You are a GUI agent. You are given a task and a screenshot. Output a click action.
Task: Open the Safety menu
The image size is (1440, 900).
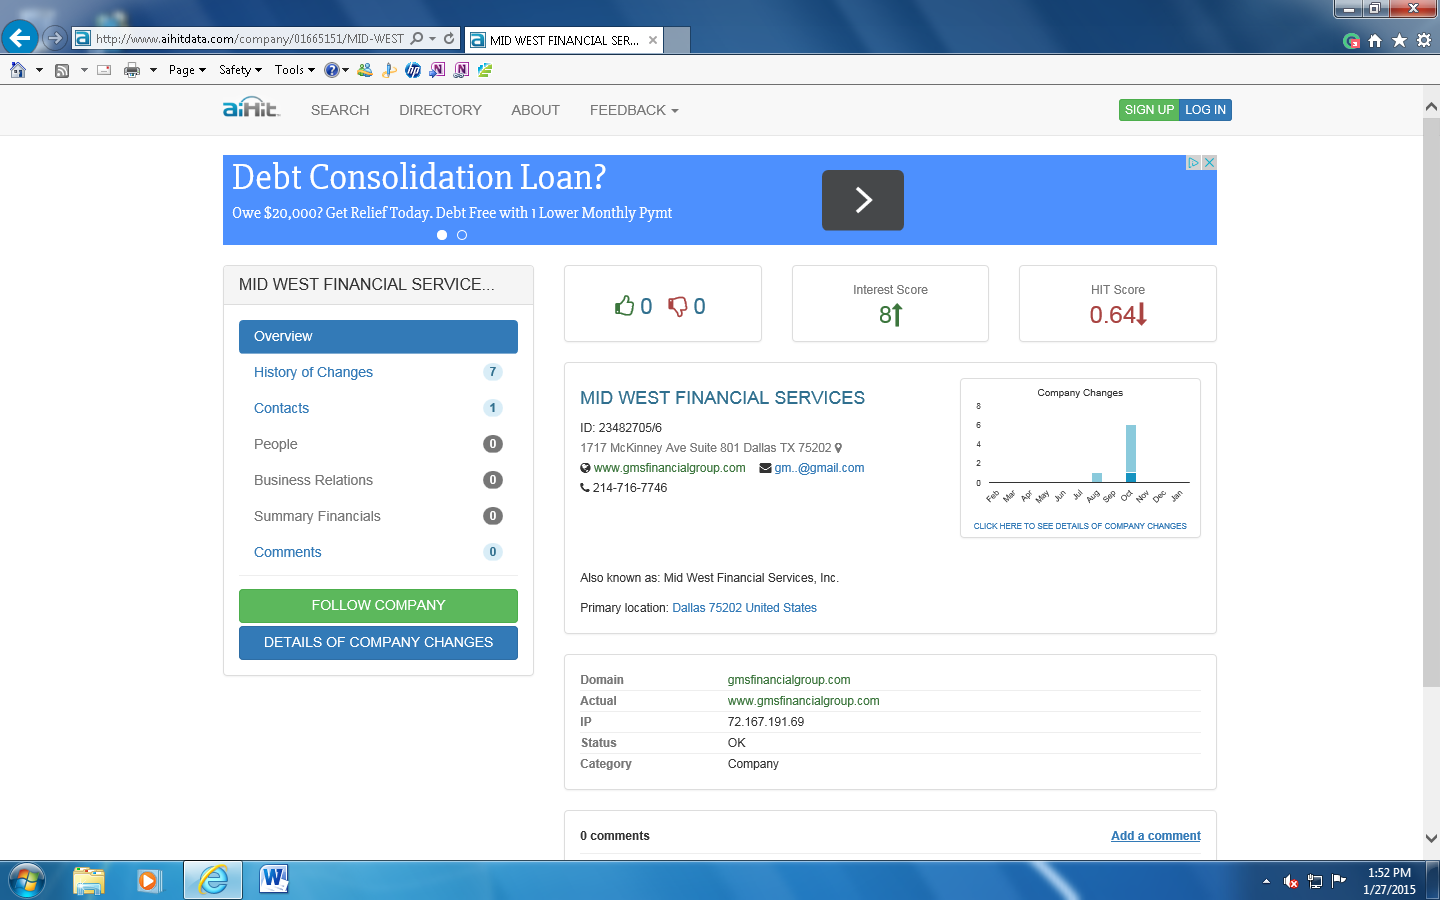(x=240, y=70)
